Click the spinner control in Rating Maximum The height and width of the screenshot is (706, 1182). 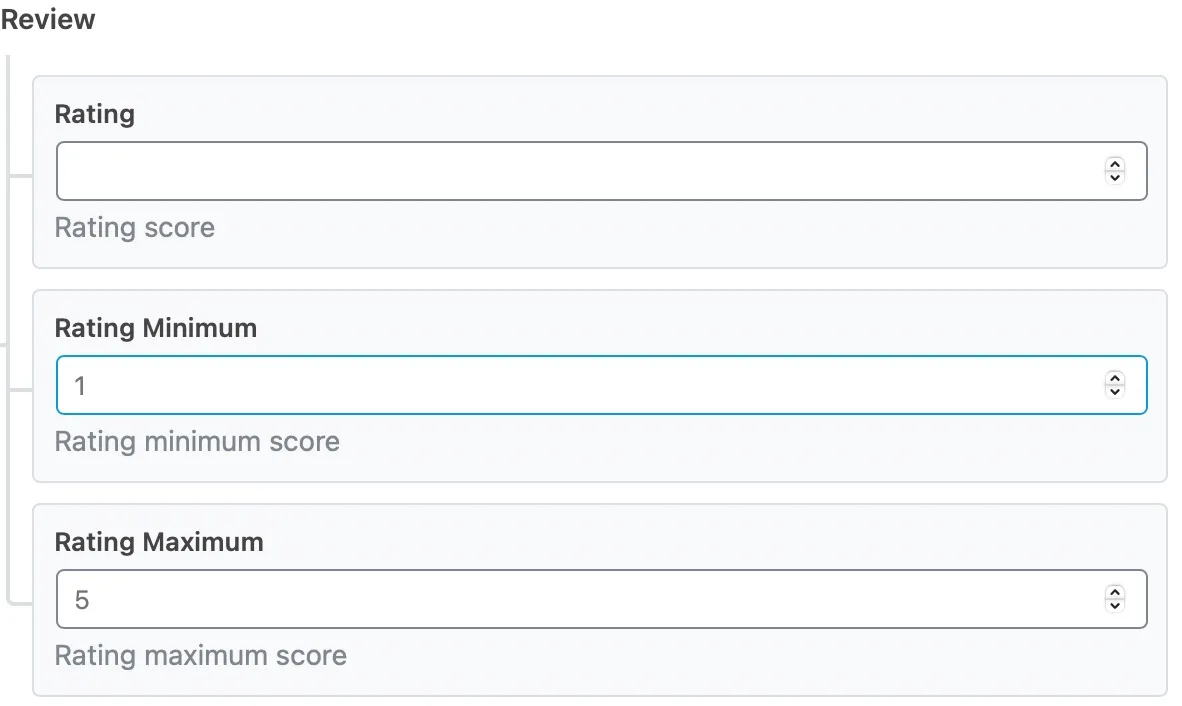[x=1114, y=599]
